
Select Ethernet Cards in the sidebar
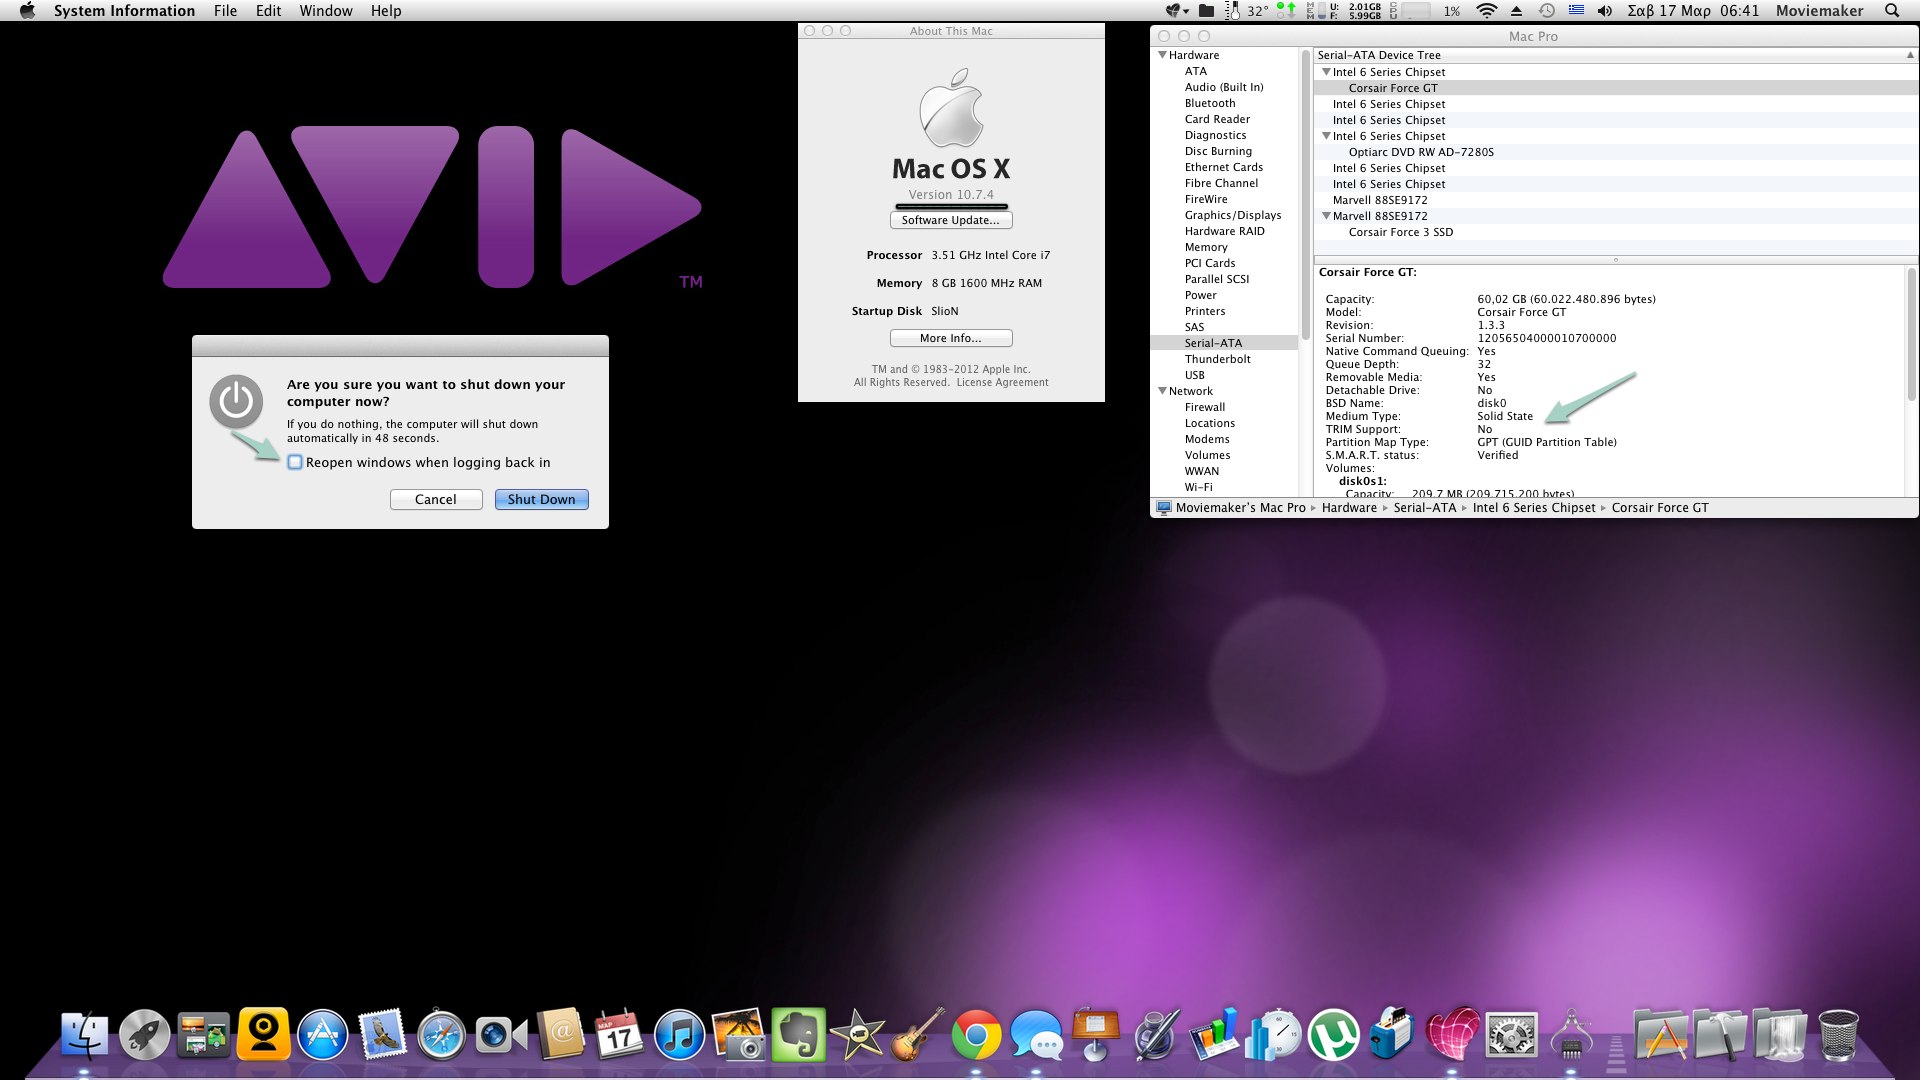[x=1223, y=167]
